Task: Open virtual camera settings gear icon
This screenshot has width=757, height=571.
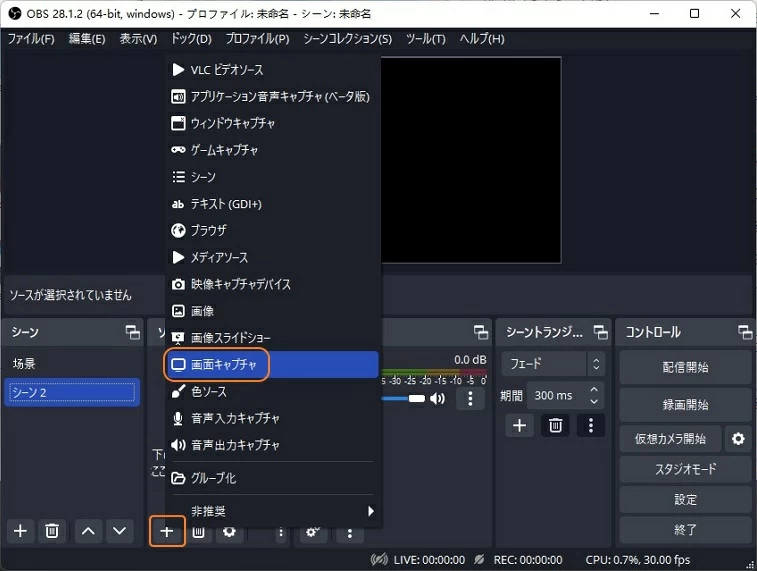Action: (738, 439)
